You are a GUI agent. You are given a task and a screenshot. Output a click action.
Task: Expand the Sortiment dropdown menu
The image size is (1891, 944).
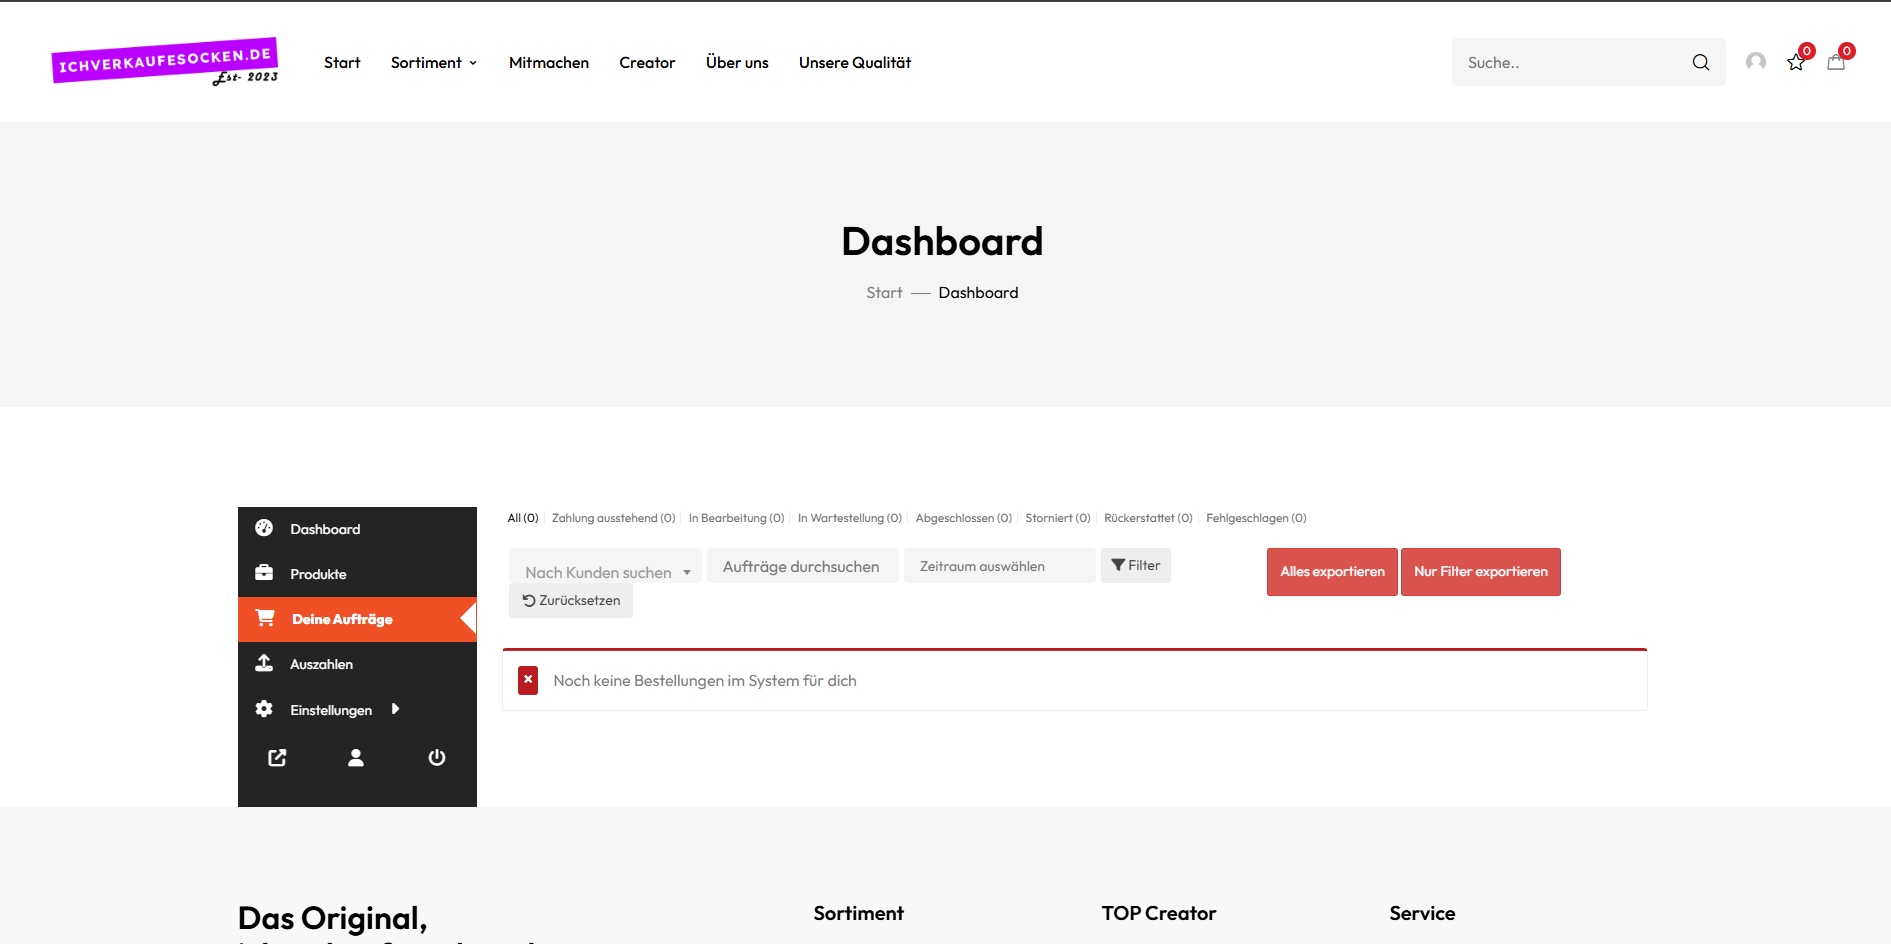coord(434,62)
